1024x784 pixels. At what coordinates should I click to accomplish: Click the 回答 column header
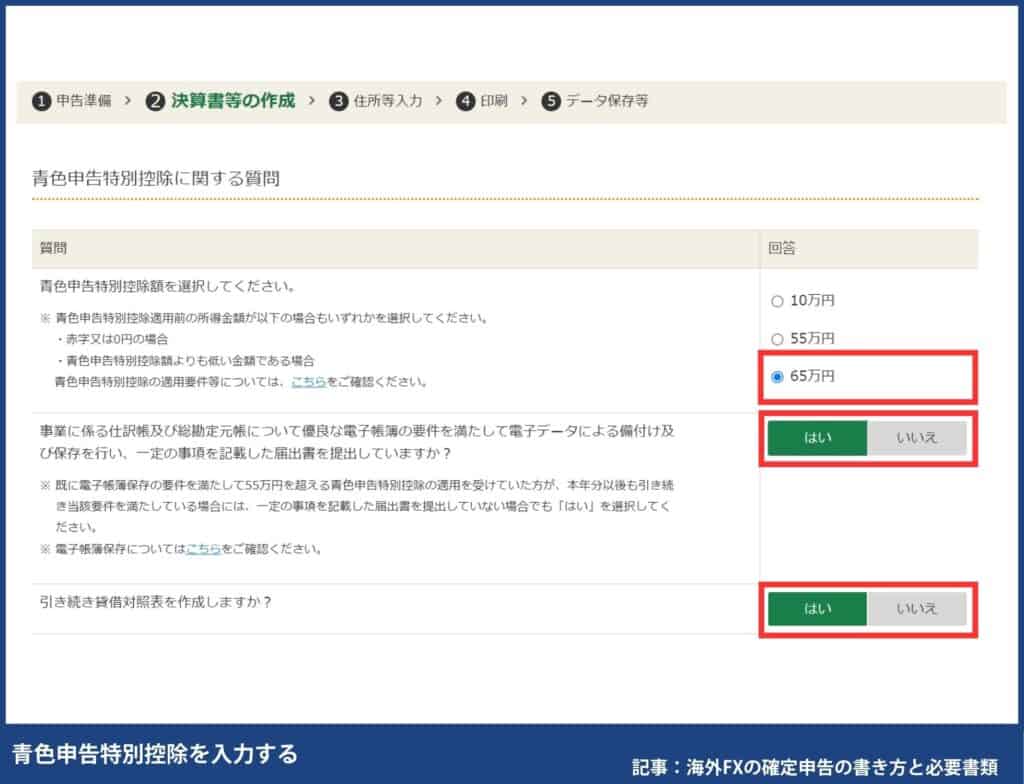pos(782,248)
